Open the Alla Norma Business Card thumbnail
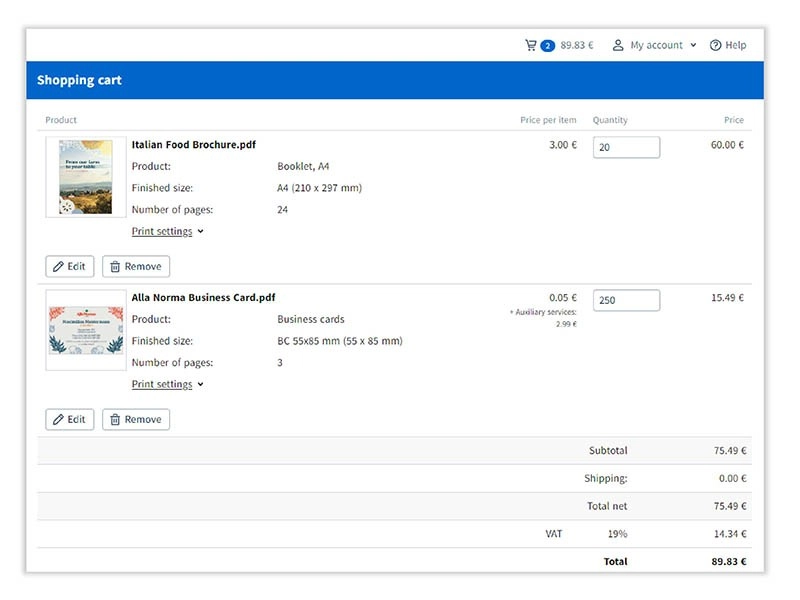 coord(86,329)
